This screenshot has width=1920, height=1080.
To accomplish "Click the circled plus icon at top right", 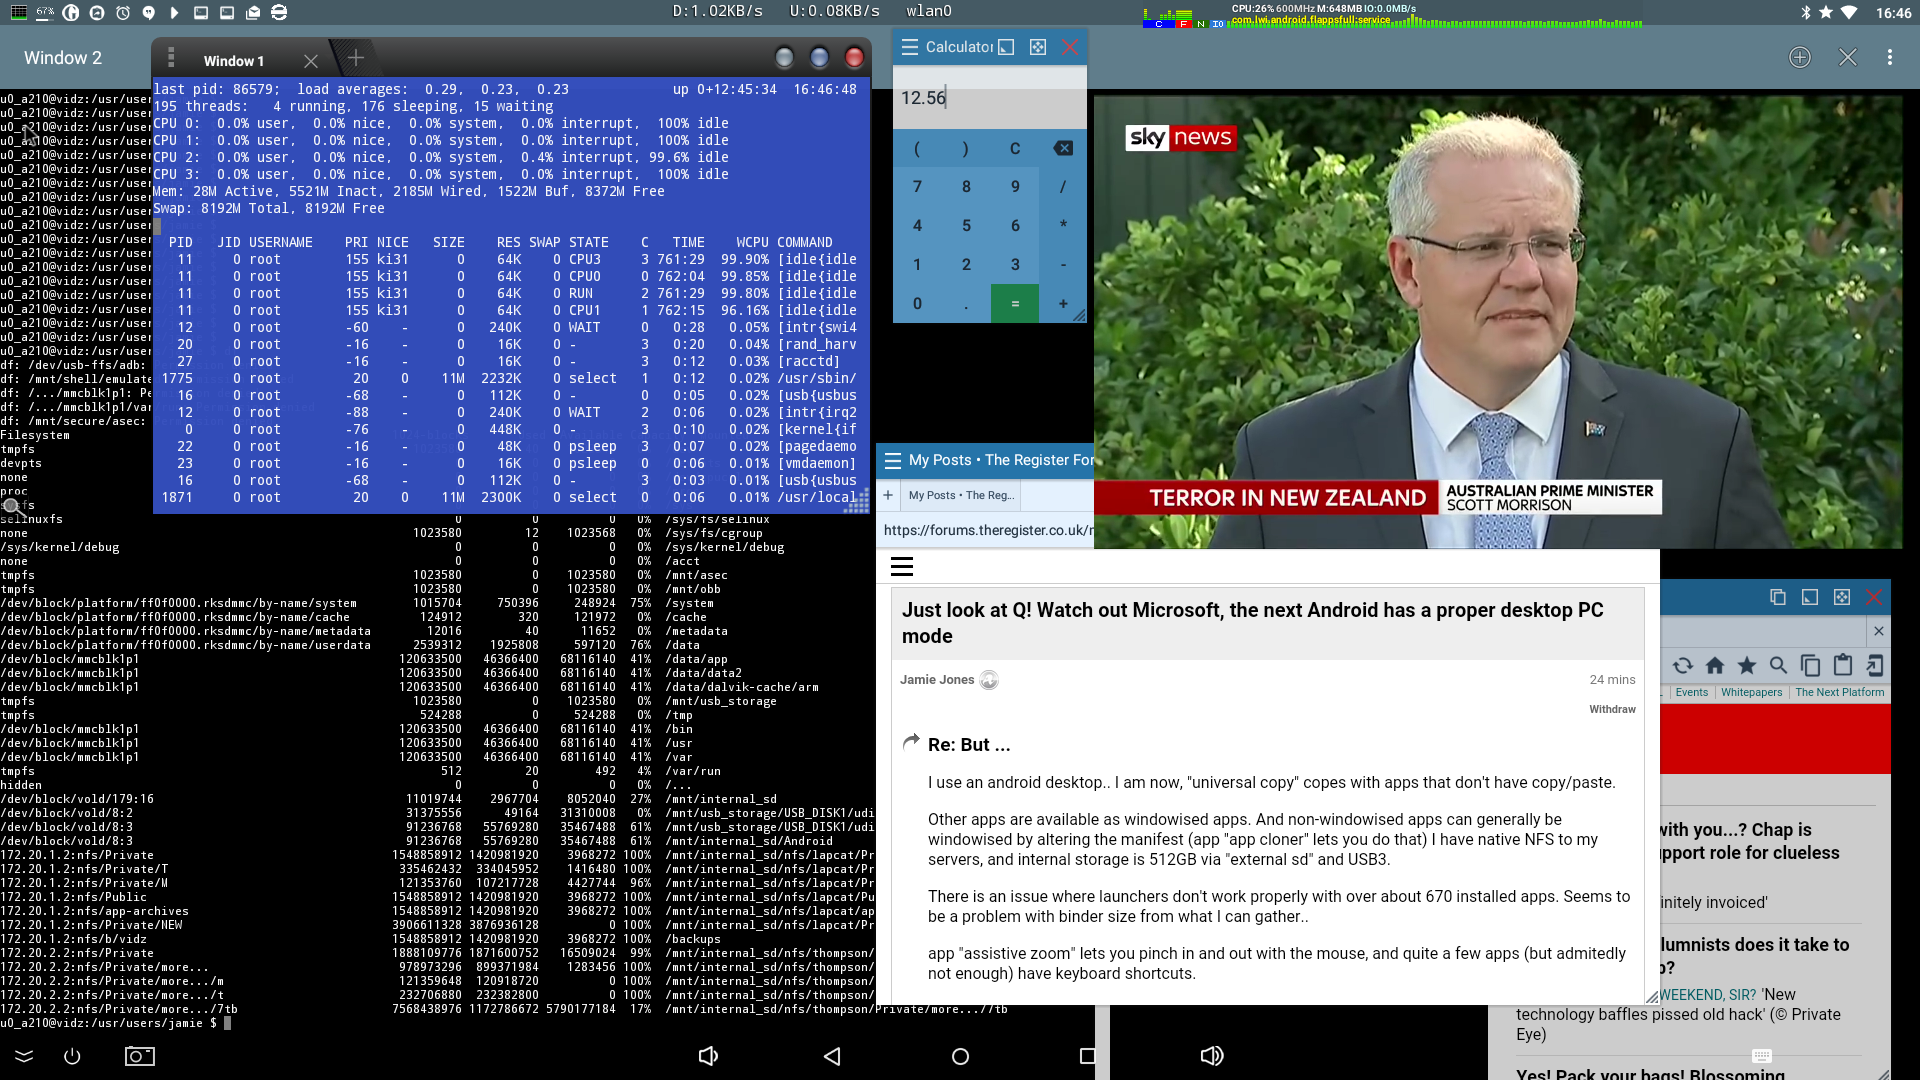I will coord(1800,58).
